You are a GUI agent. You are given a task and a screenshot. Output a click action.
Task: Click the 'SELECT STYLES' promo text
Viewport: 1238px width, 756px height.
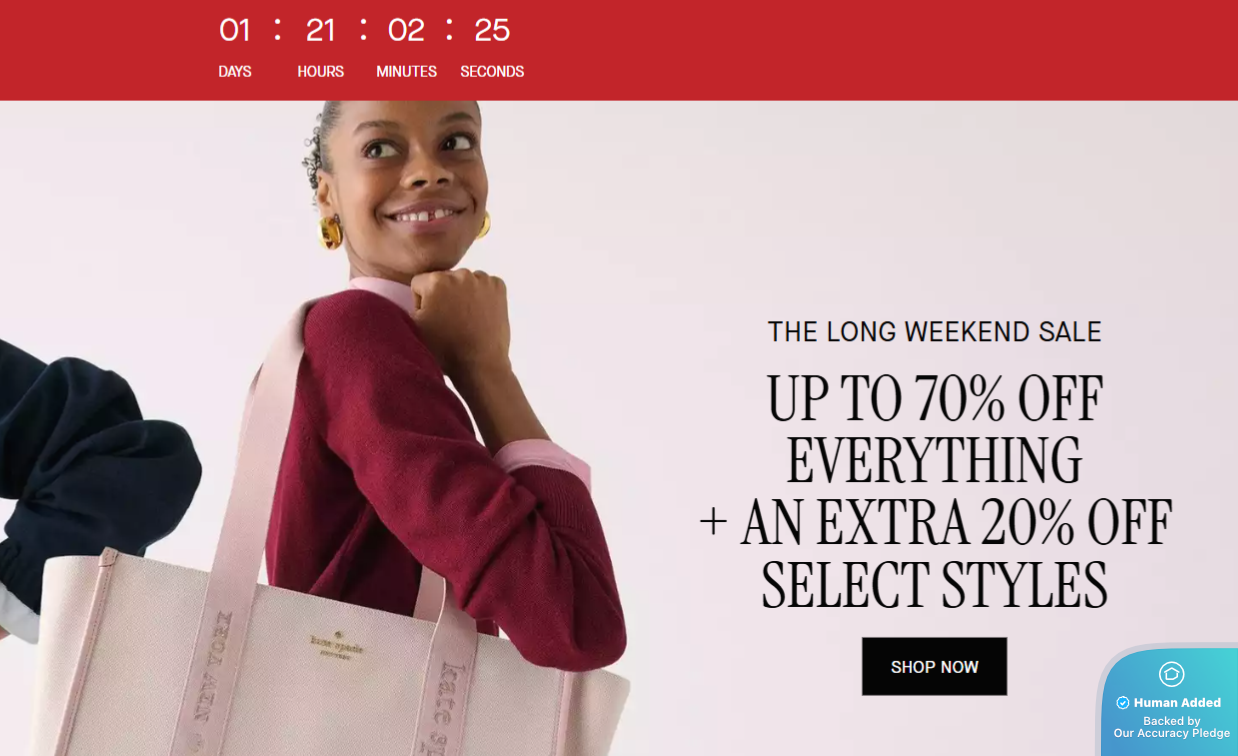[x=934, y=585]
